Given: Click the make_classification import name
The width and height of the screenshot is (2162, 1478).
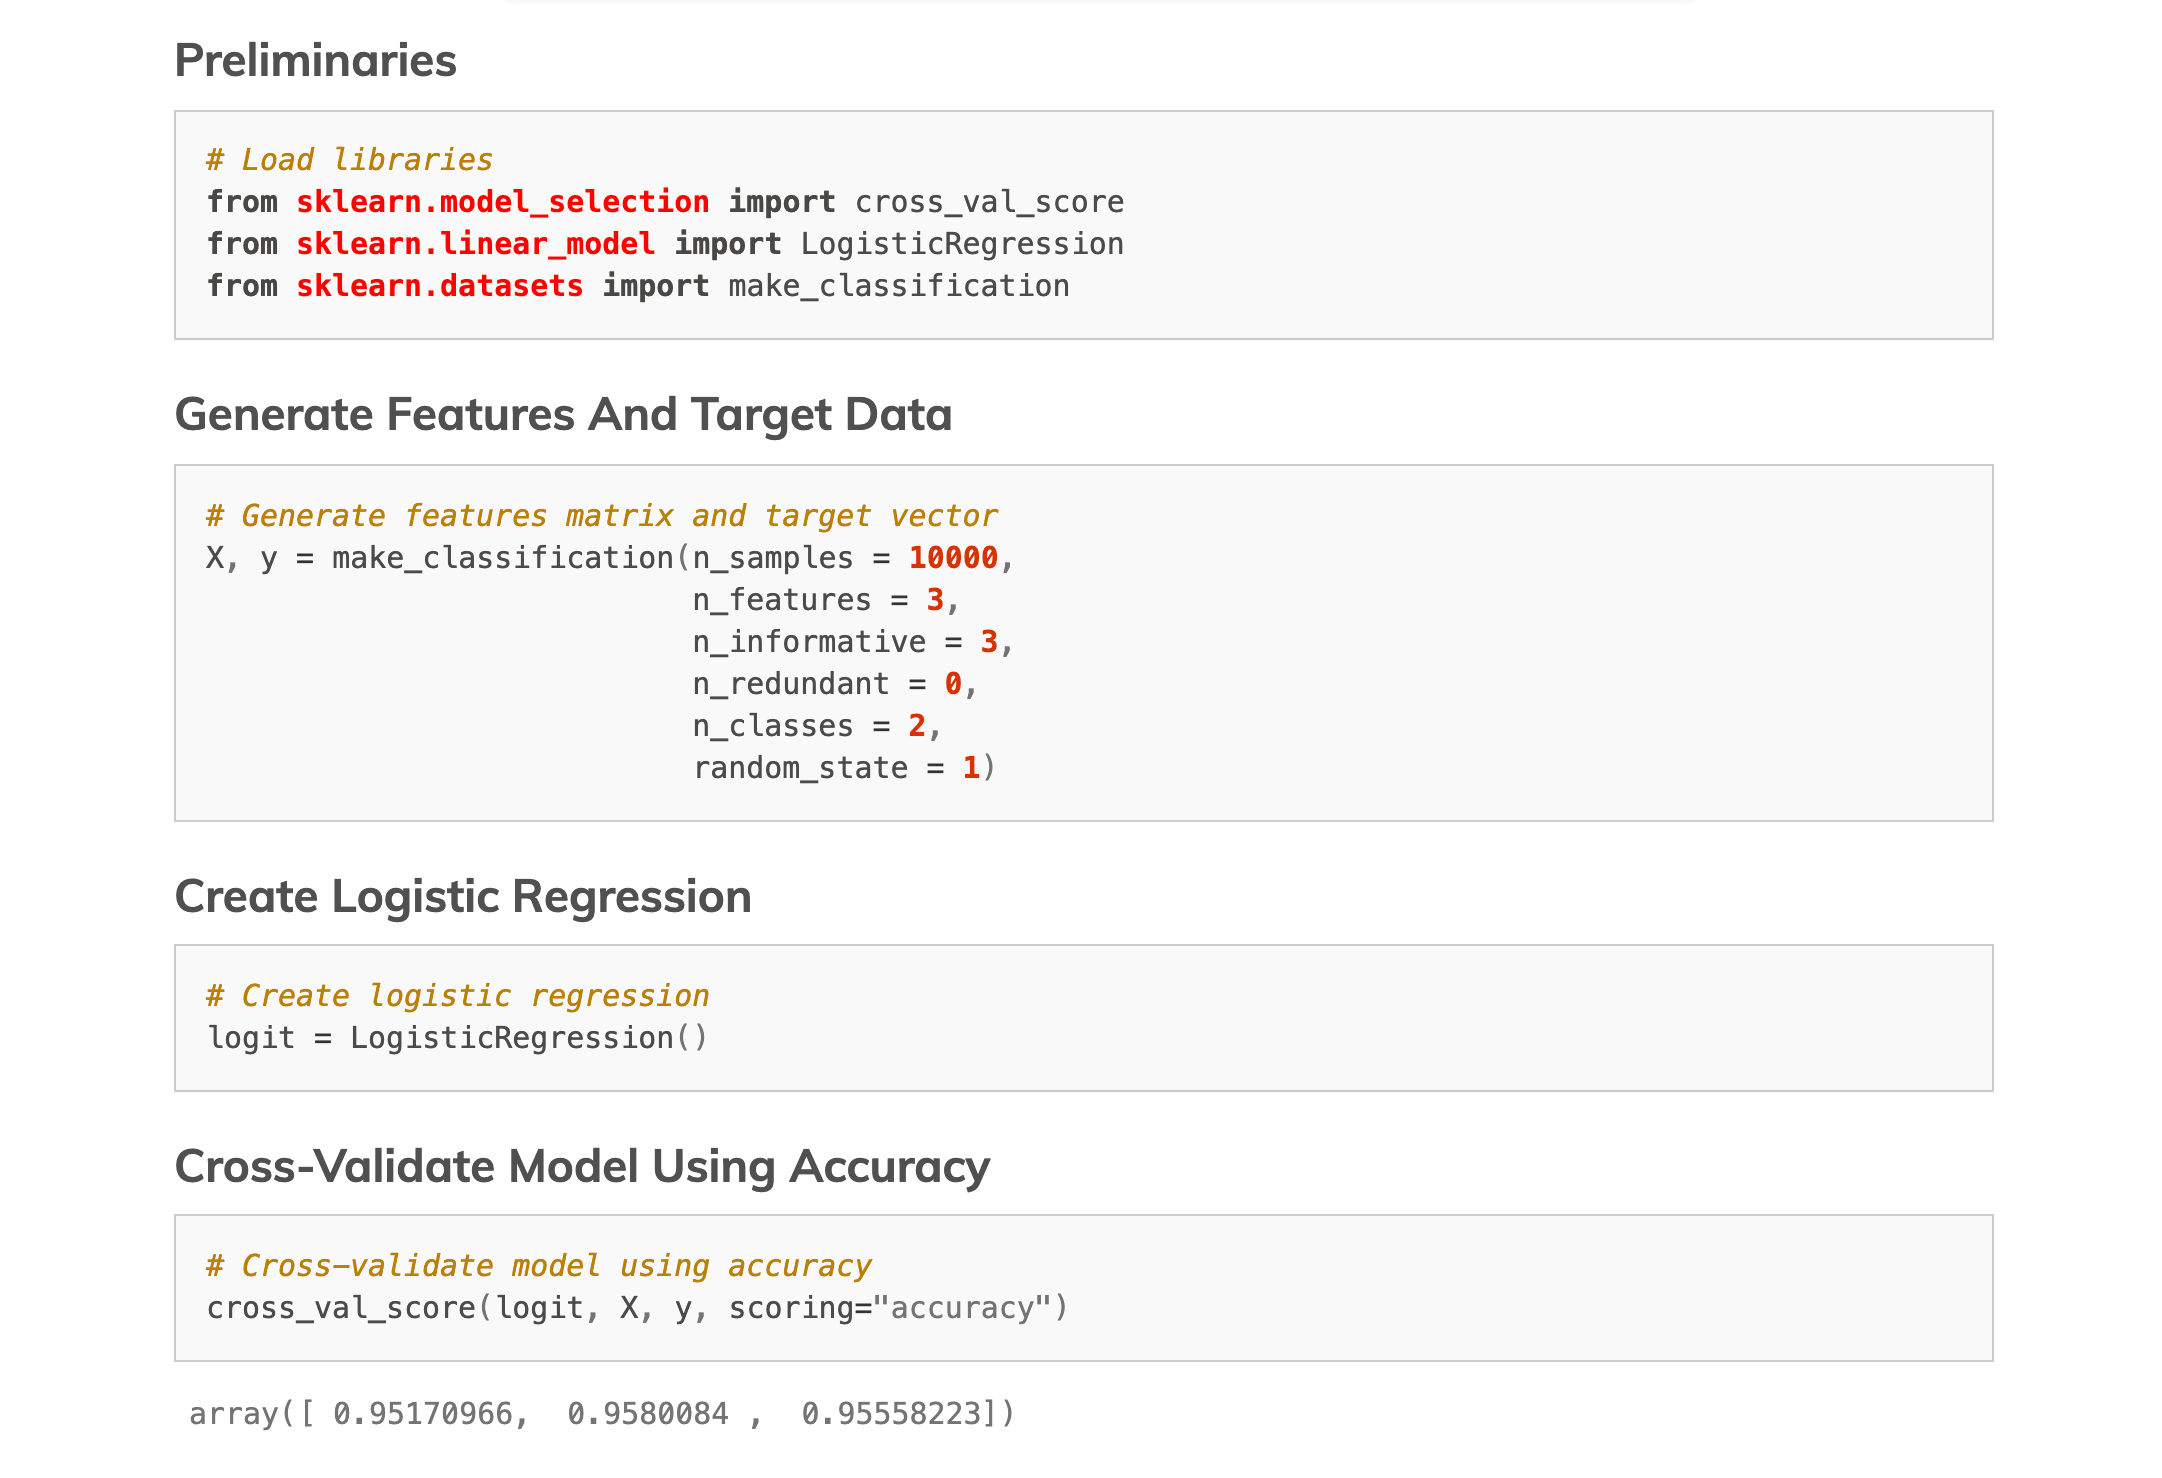Looking at the screenshot, I should pos(899,286).
